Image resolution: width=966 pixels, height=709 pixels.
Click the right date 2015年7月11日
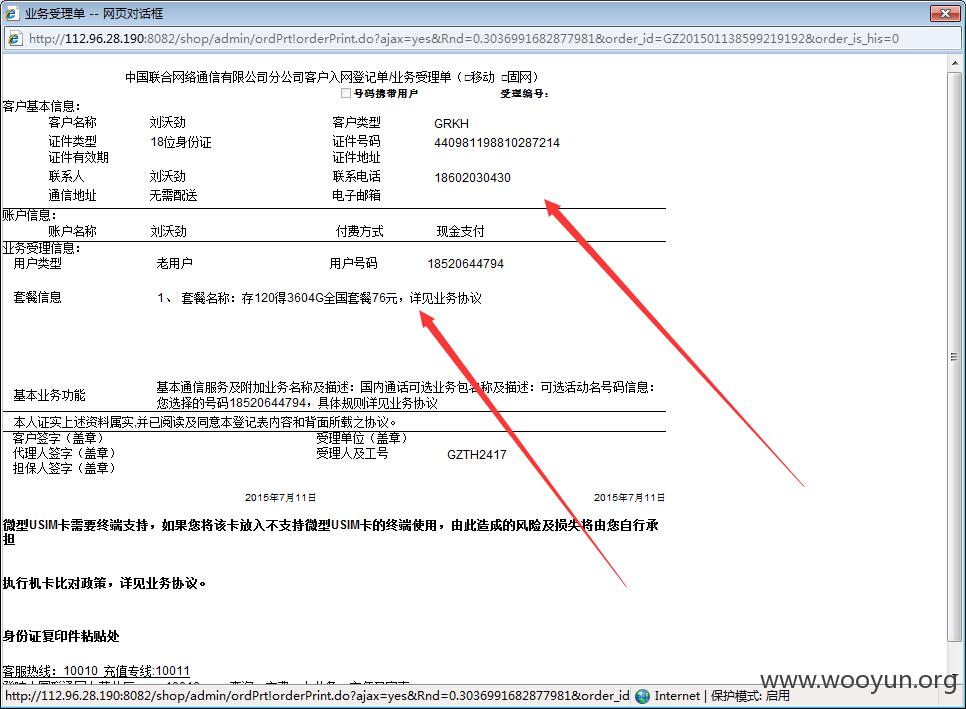pyautogui.click(x=629, y=497)
